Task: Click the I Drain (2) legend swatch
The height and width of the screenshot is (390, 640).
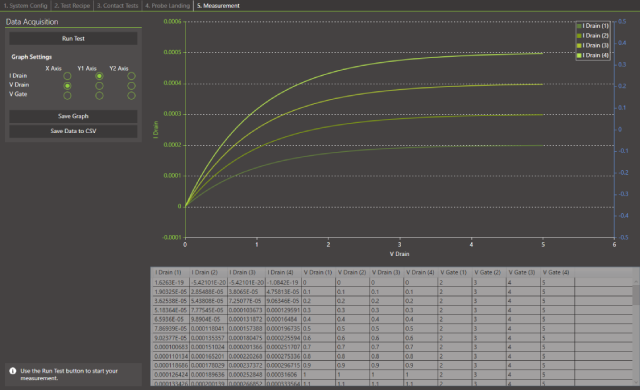Action: [x=579, y=36]
